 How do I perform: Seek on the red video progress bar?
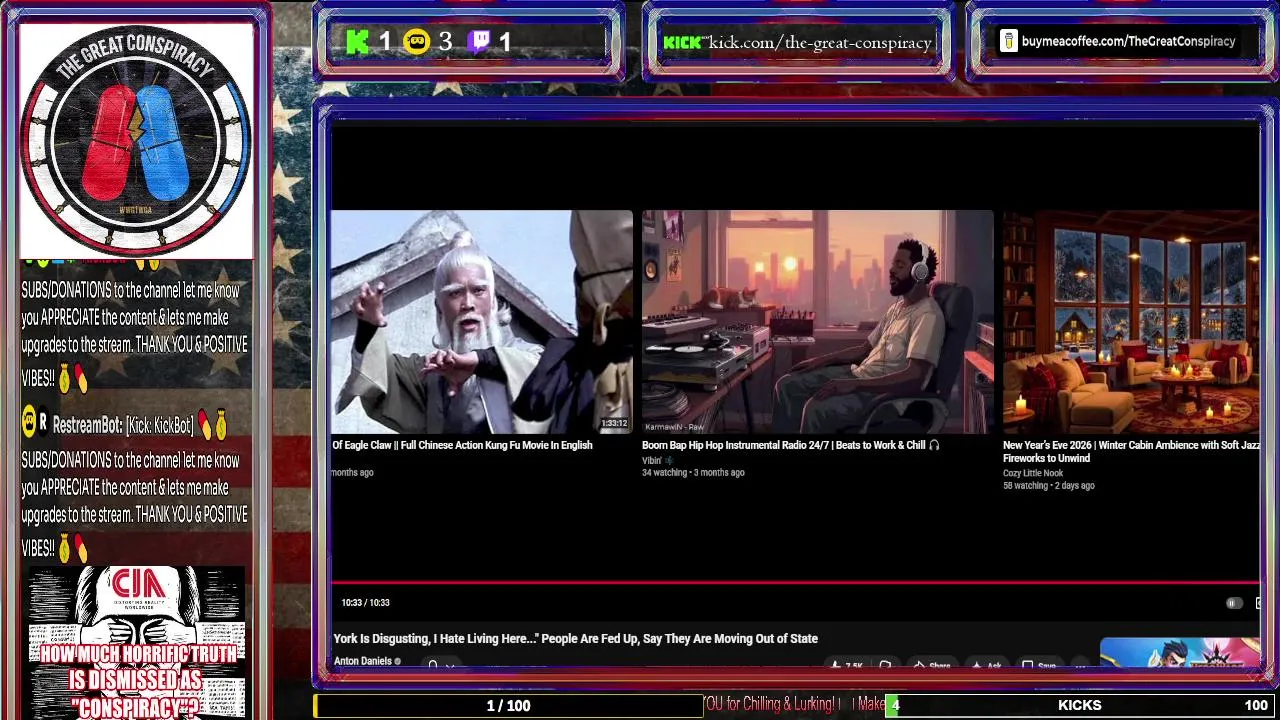pyautogui.click(x=796, y=581)
